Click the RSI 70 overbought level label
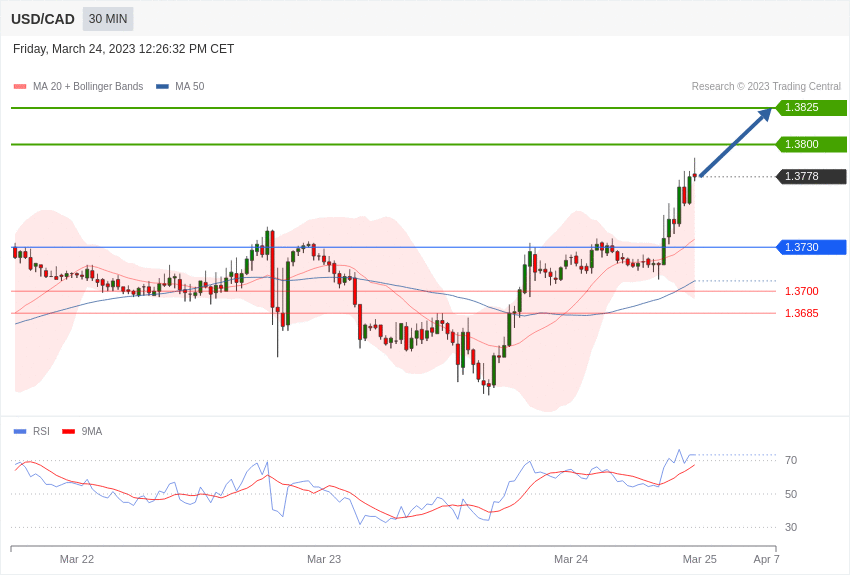Image resolution: width=850 pixels, height=576 pixels. (x=791, y=461)
